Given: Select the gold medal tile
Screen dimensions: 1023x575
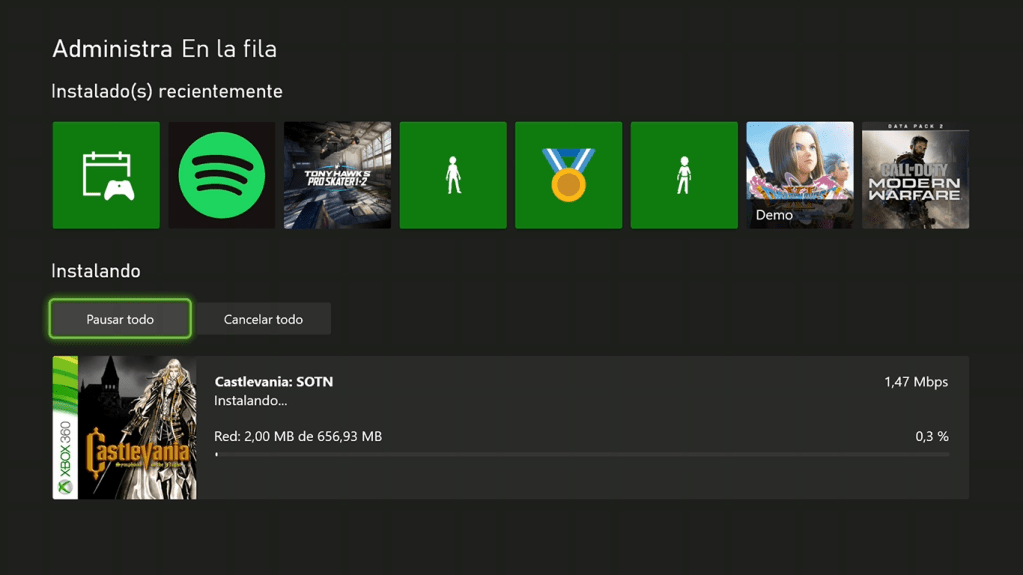Looking at the screenshot, I should coord(568,175).
